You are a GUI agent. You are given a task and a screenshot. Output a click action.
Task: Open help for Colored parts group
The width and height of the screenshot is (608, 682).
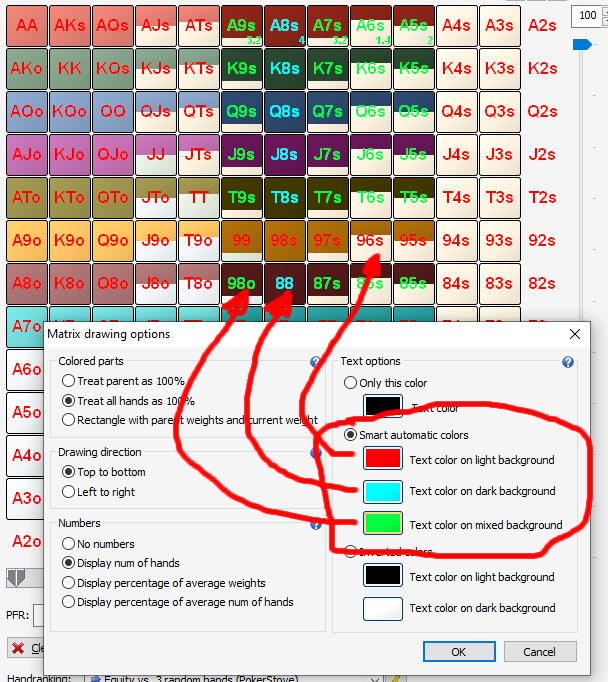pos(315,361)
